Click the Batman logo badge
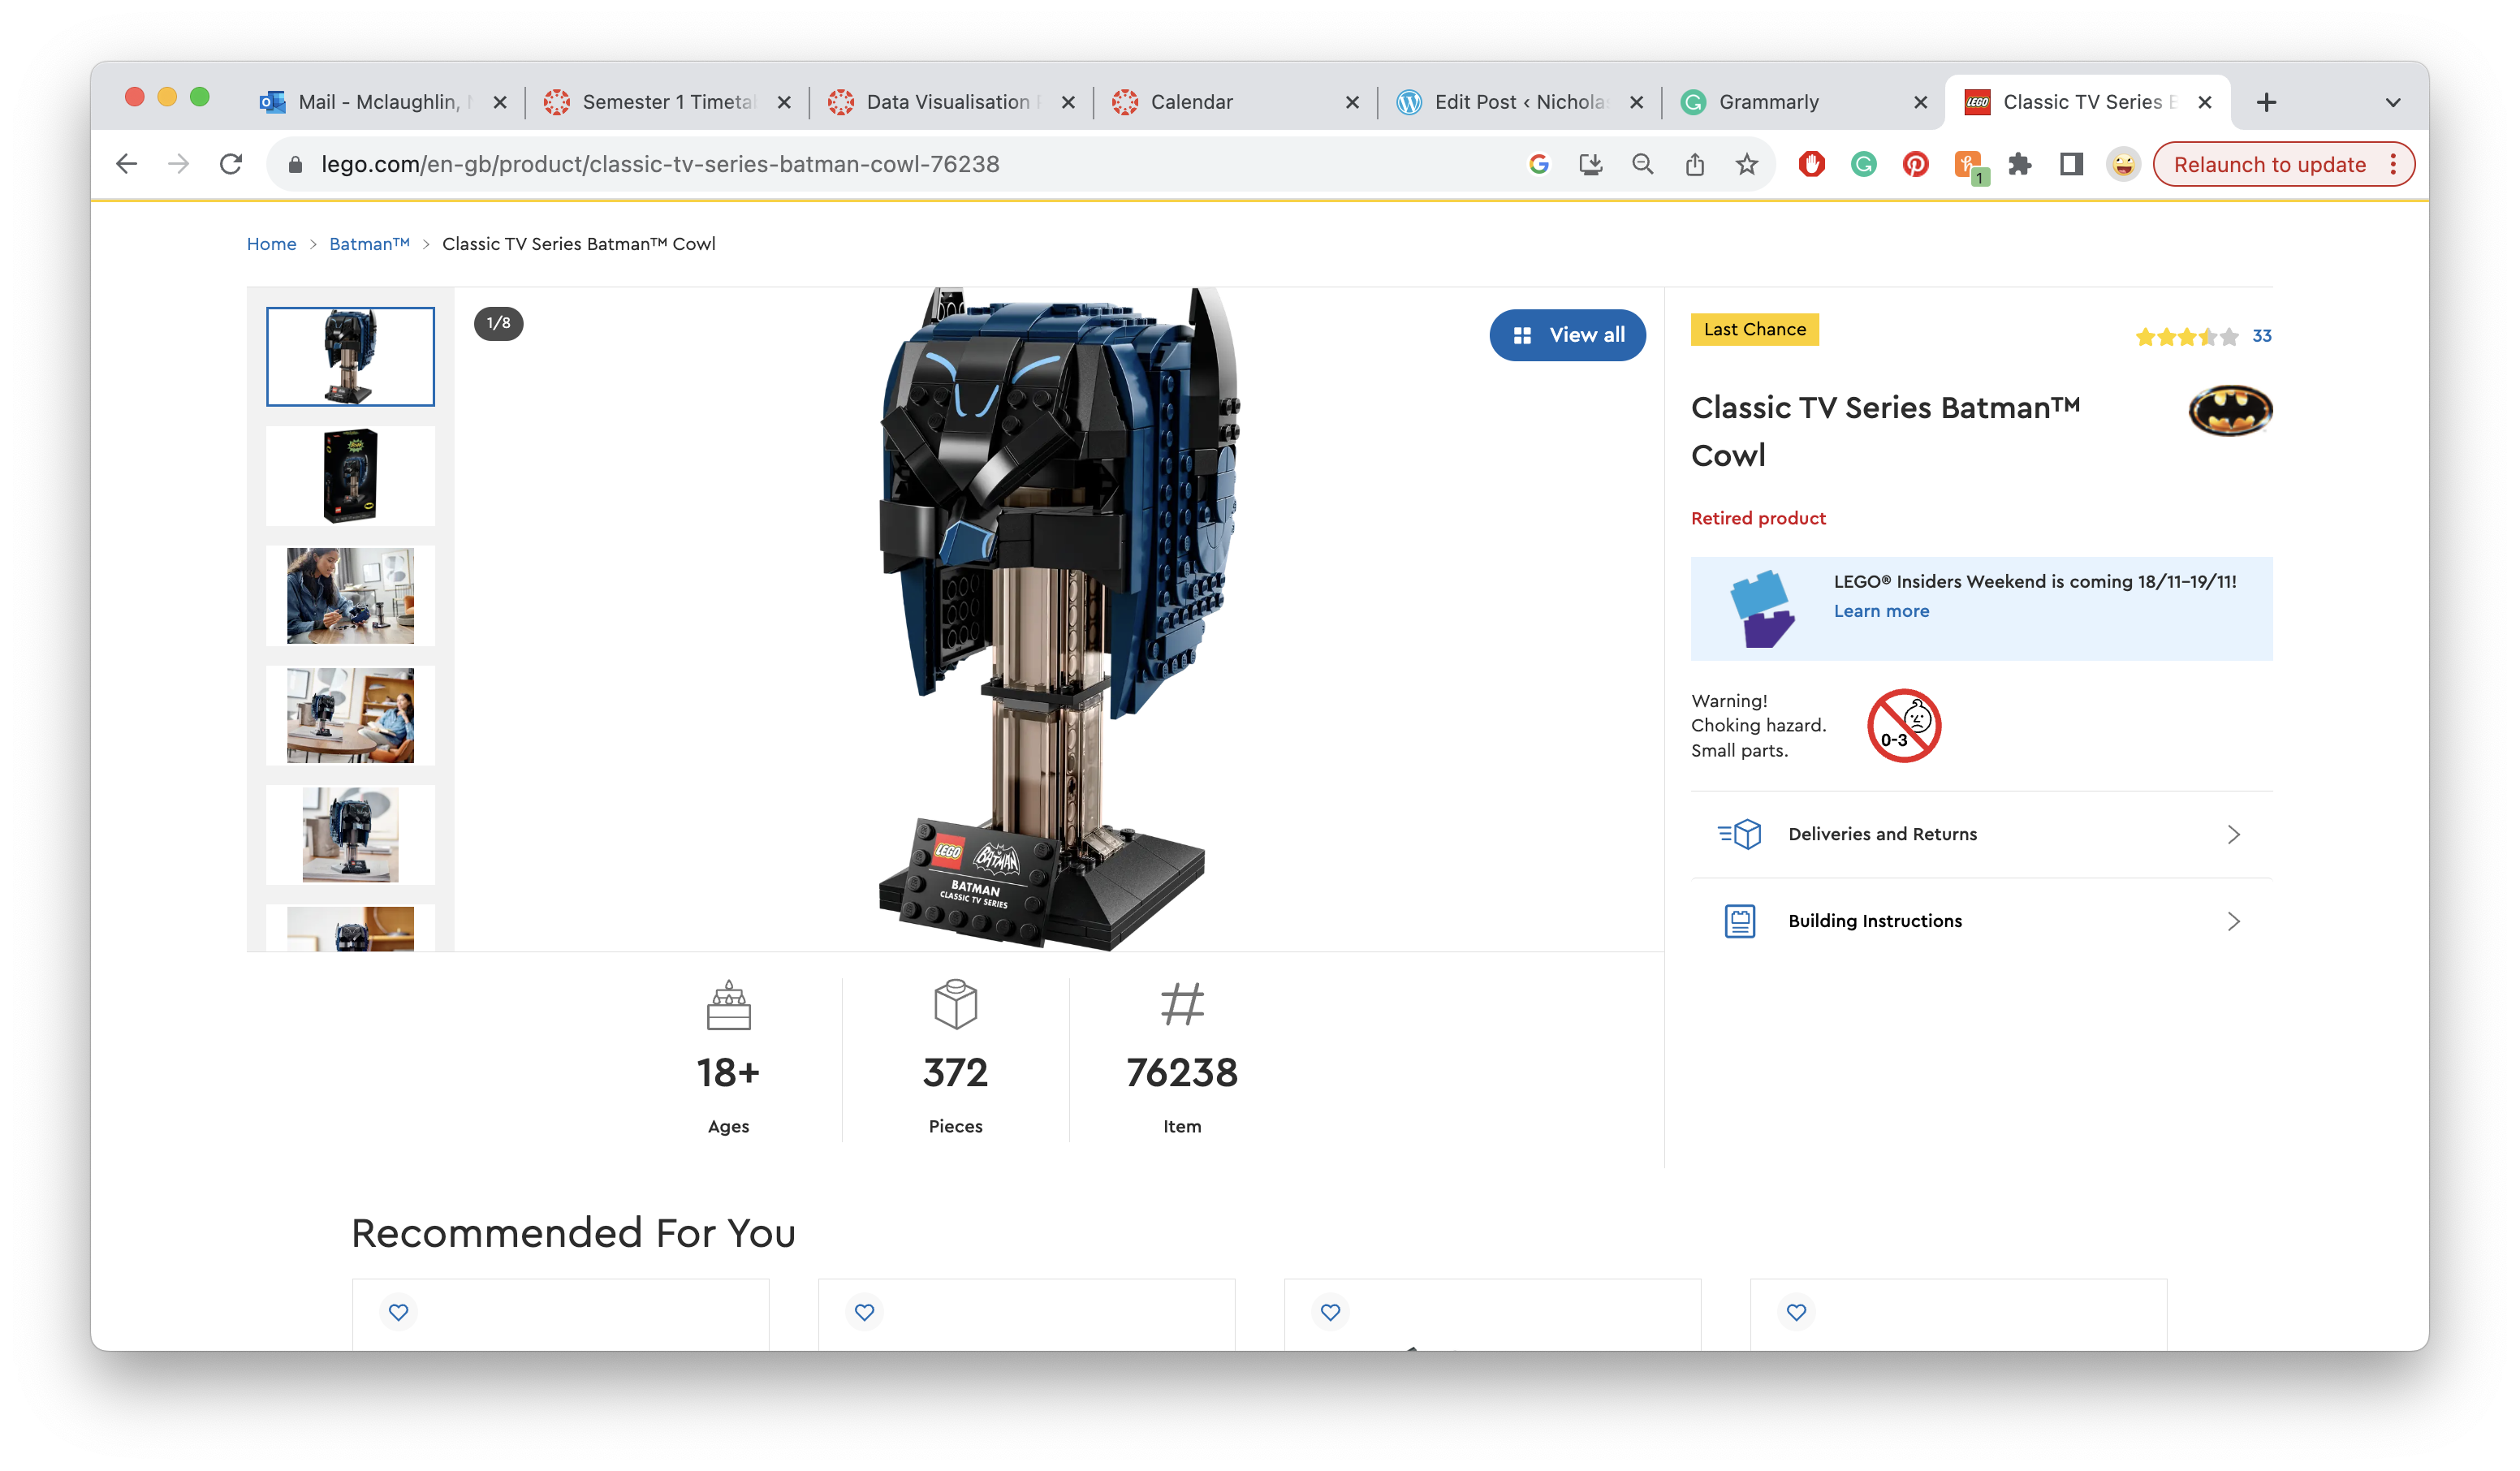The image size is (2520, 1471). coord(2229,410)
